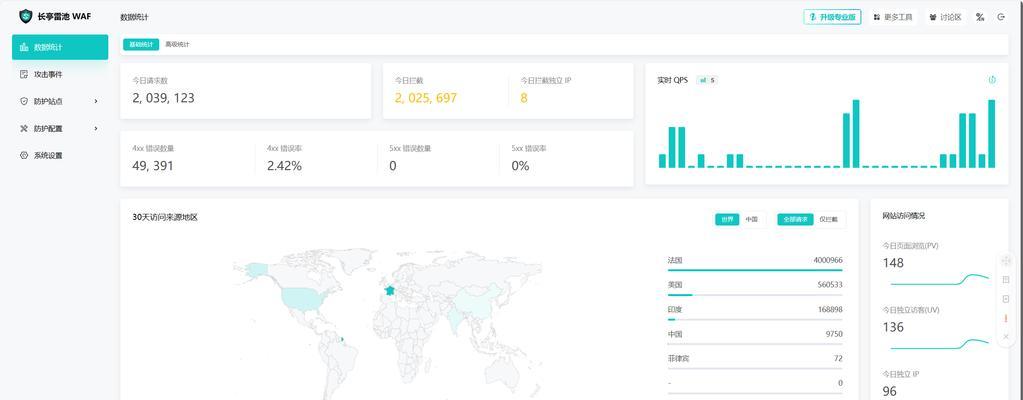Click the 攻击事件 list icon in sidebar
Viewport: 1023px width, 400px height.
(24, 74)
